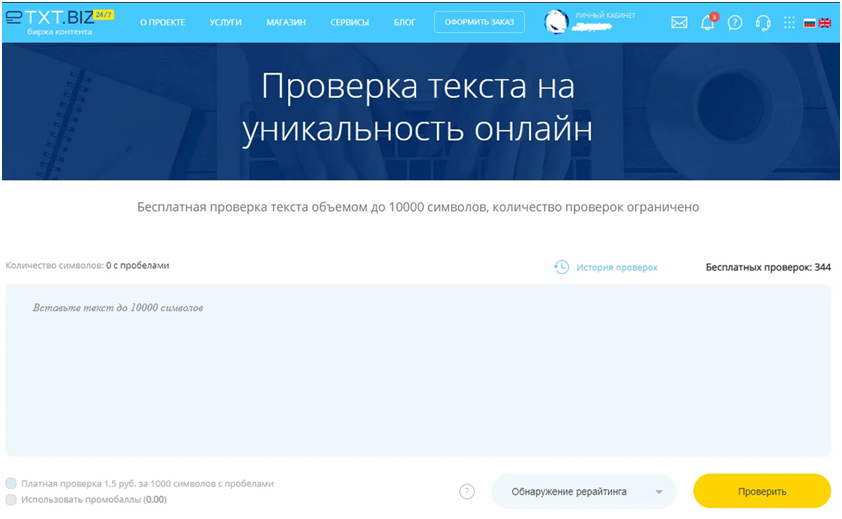
Task: Expand the 'Обнаружение рерайтинга' dropdown
Action: (x=584, y=492)
